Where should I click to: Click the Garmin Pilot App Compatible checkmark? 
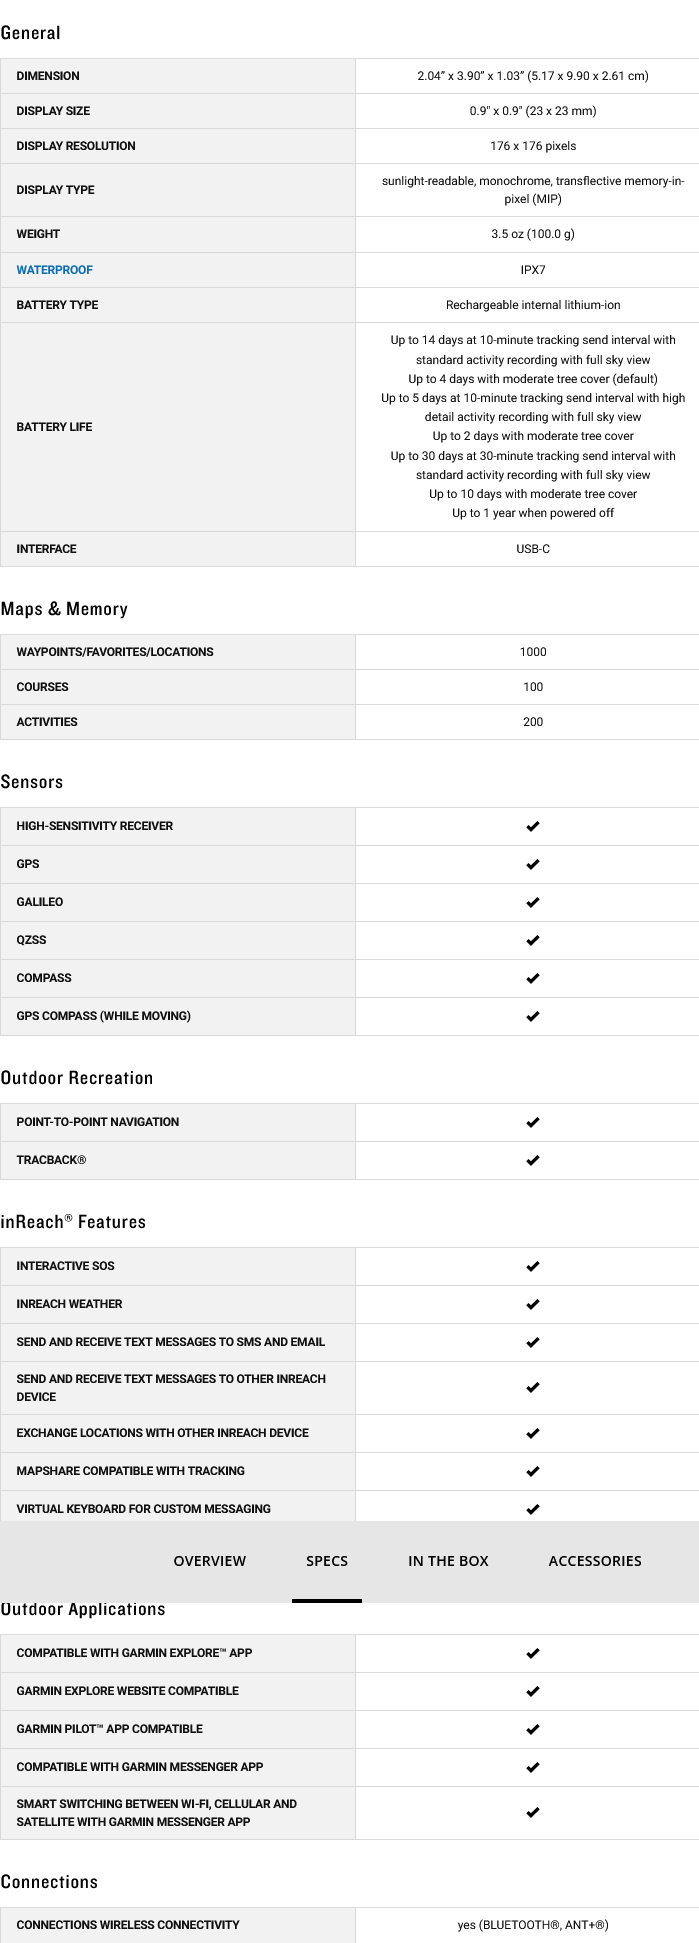[533, 1729]
